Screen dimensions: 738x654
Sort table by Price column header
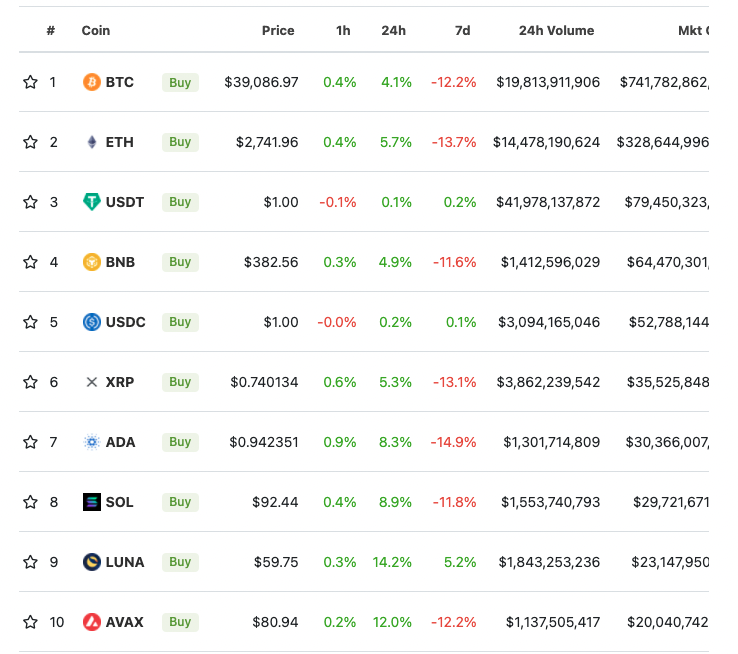(278, 31)
